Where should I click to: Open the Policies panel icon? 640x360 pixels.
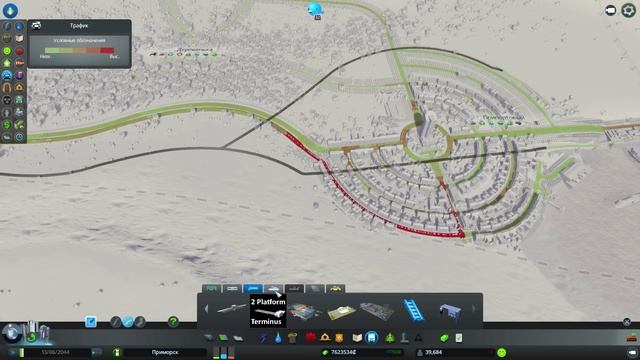pos(459,338)
